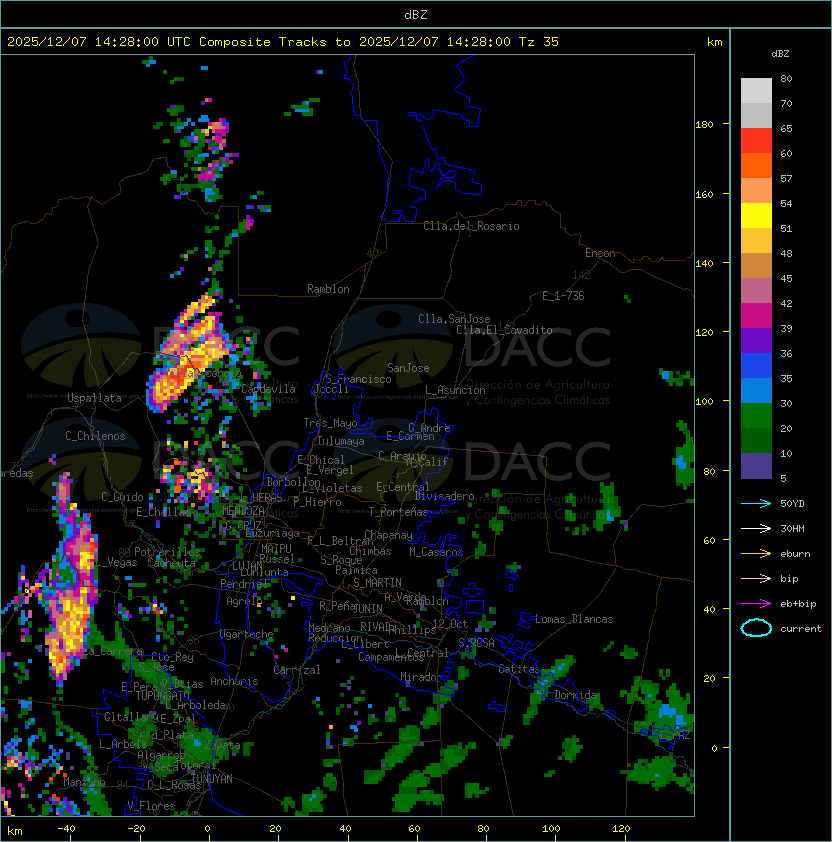The width and height of the screenshot is (832, 842).
Task: Pick the indigo swatch at scale bottom
Action: pos(756,466)
